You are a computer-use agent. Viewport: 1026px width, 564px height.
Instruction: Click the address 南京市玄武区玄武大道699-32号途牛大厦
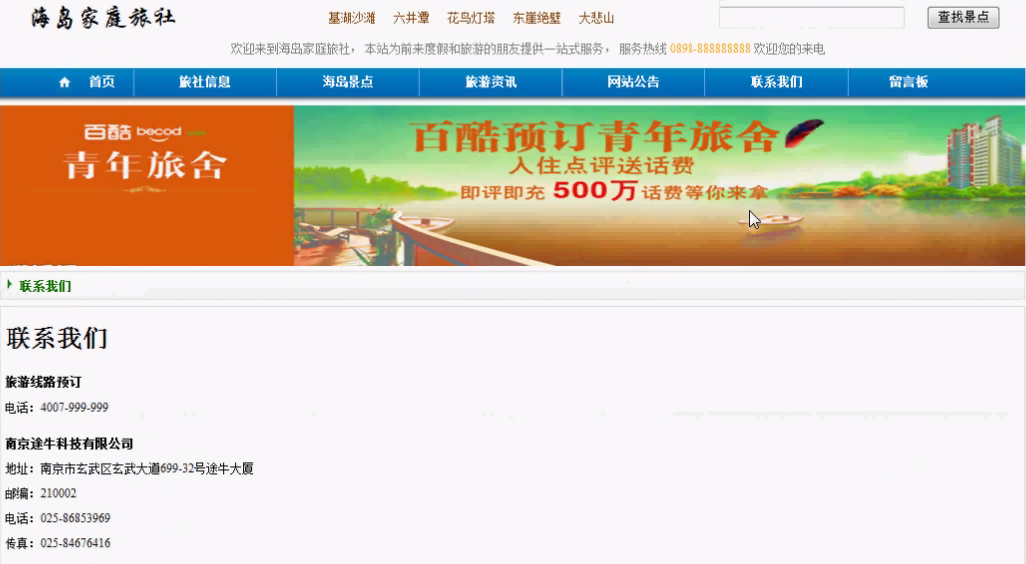pos(147,468)
